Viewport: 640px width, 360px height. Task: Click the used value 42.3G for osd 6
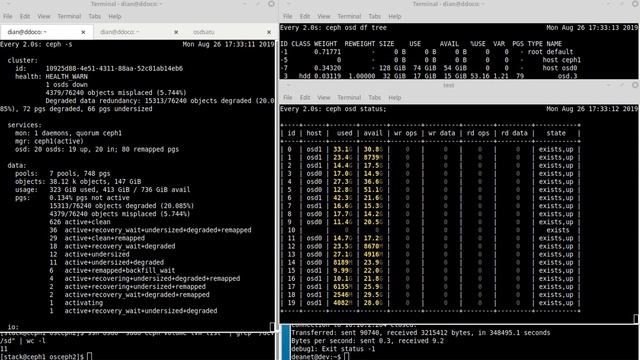(x=343, y=198)
